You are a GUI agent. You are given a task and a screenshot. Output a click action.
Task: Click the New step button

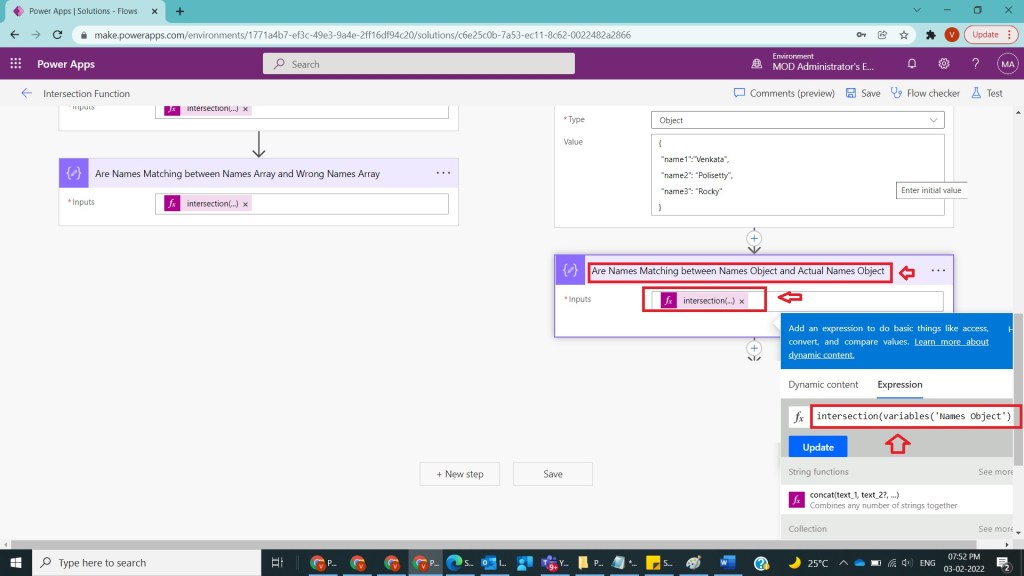point(459,474)
